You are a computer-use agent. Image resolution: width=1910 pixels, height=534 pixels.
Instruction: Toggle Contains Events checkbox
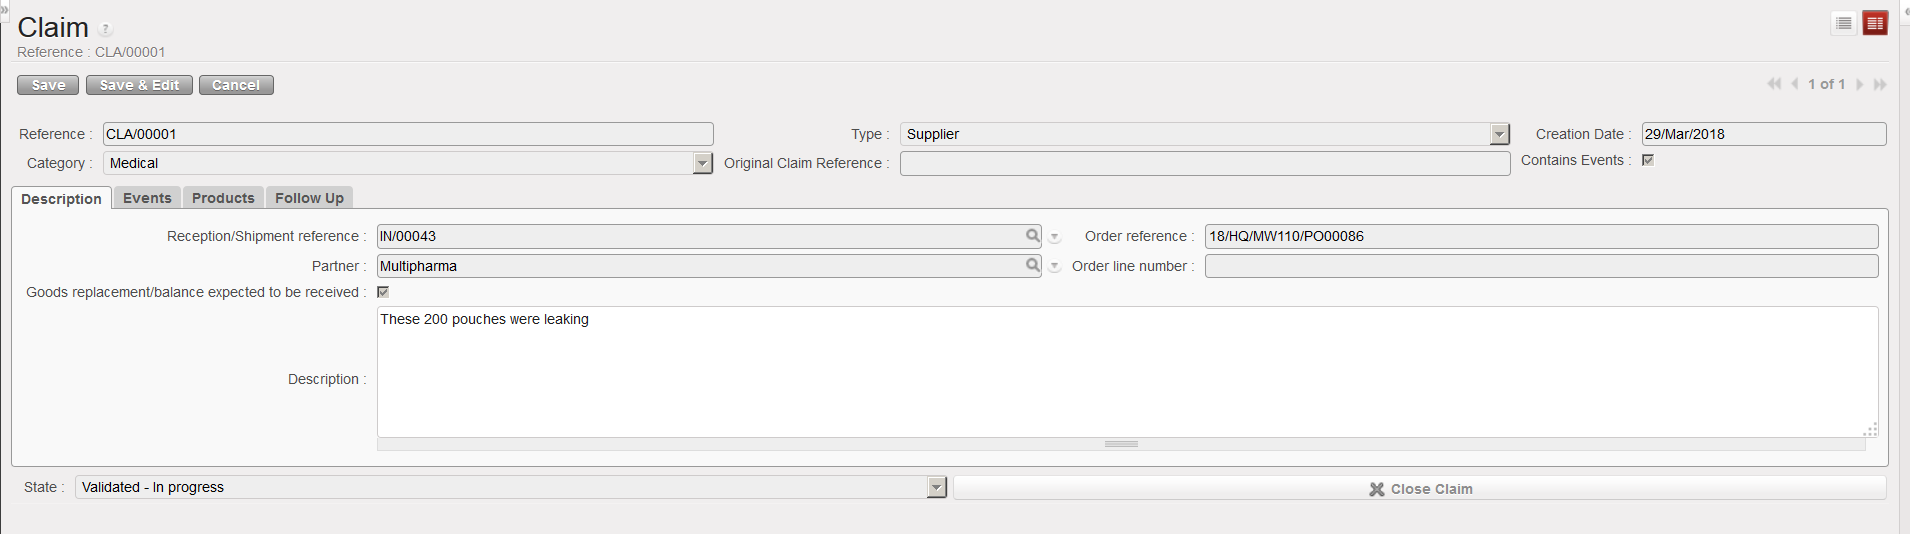tap(1648, 160)
